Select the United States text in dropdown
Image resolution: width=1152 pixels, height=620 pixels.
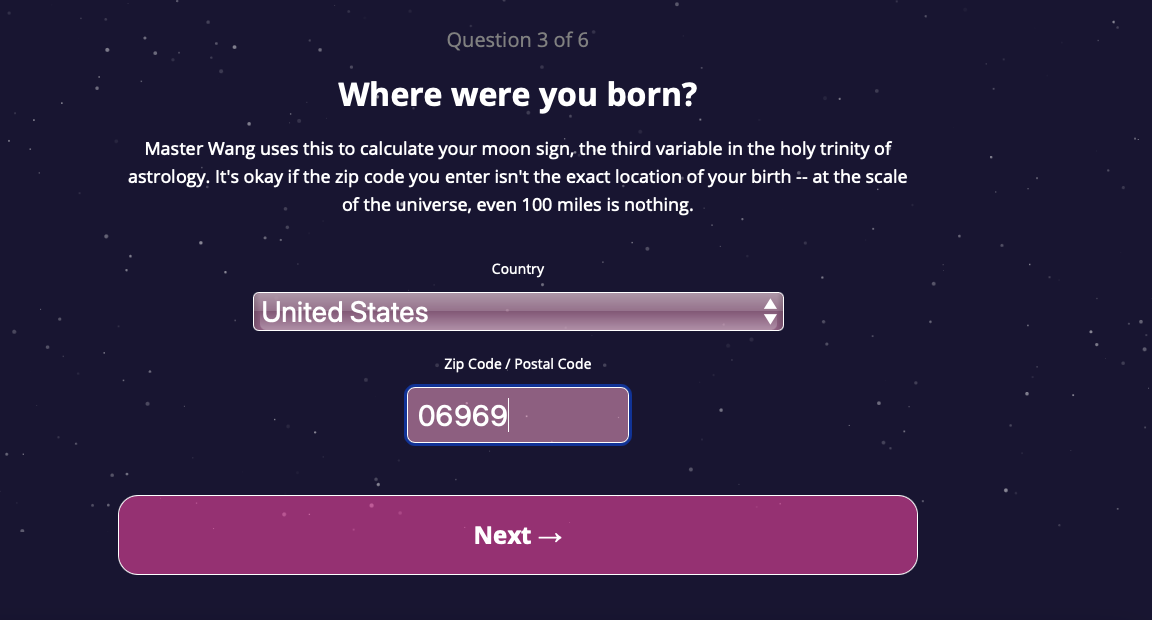pyautogui.click(x=345, y=312)
